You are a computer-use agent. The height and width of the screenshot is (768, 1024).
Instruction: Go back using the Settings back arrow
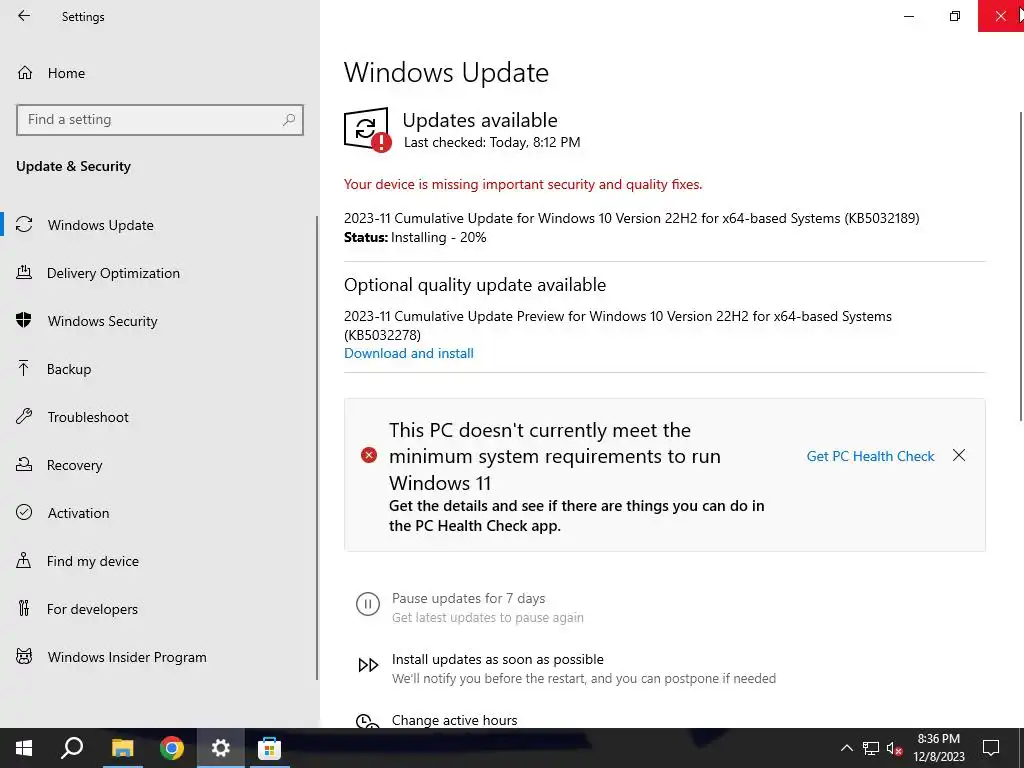pyautogui.click(x=24, y=16)
